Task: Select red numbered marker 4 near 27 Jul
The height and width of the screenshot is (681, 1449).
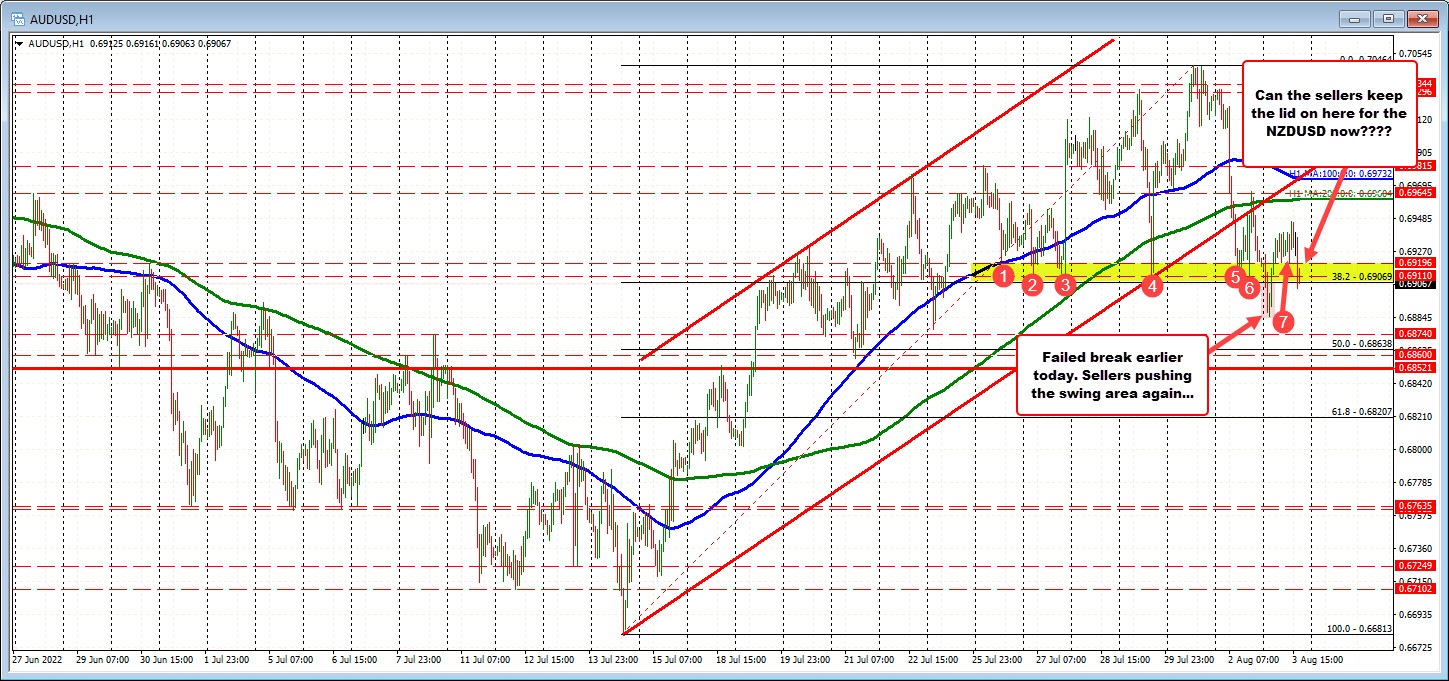Action: (x=1152, y=286)
